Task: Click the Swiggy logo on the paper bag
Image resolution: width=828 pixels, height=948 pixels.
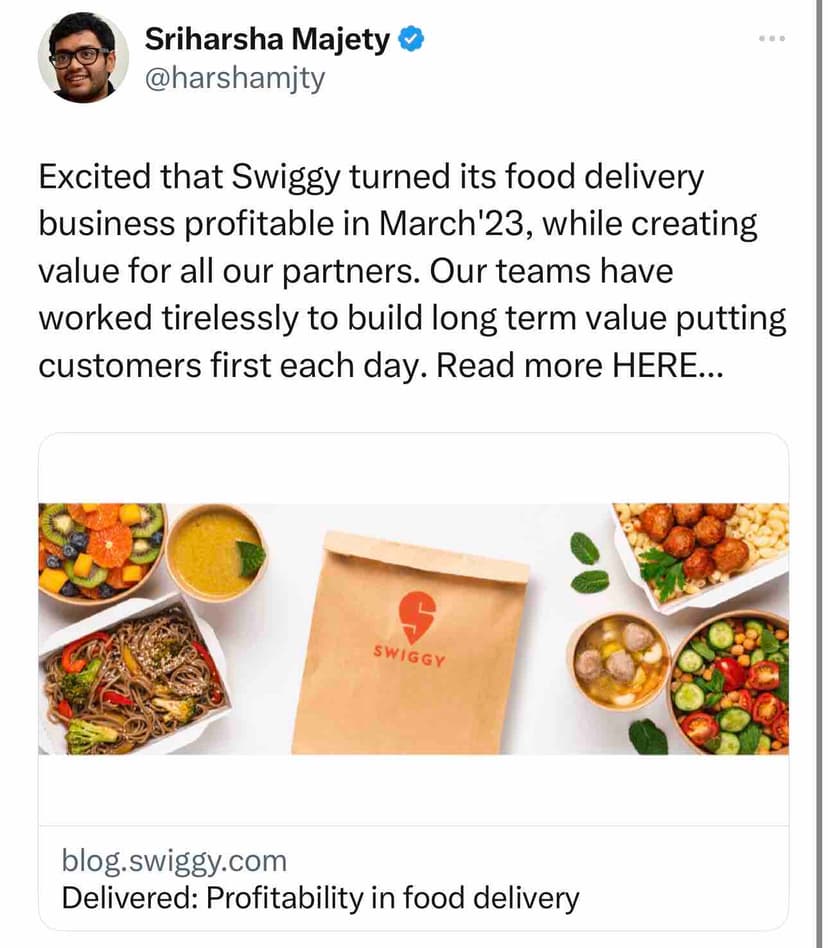Action: (x=410, y=615)
